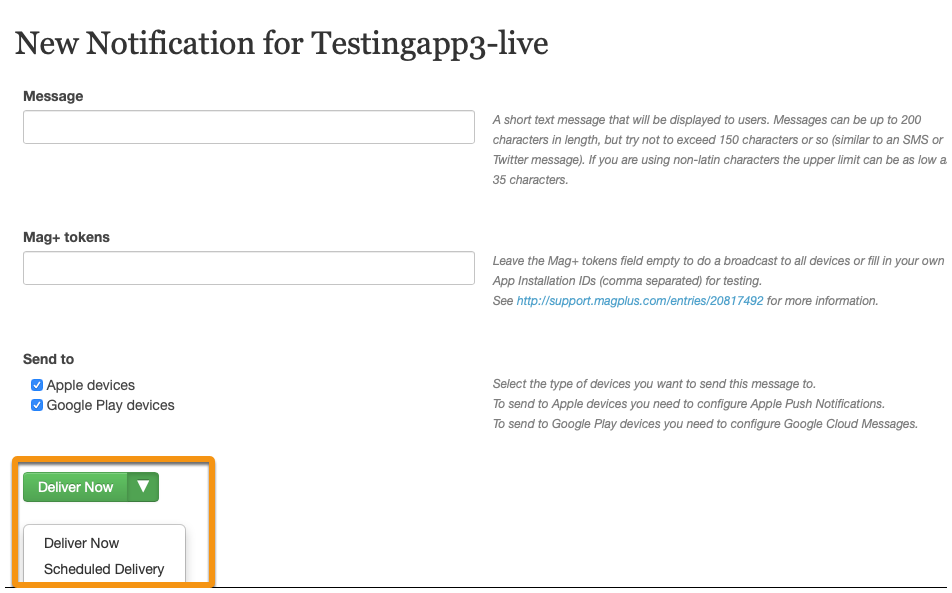Click the "Google Play devices" label text
The image size is (952, 593).
point(110,405)
